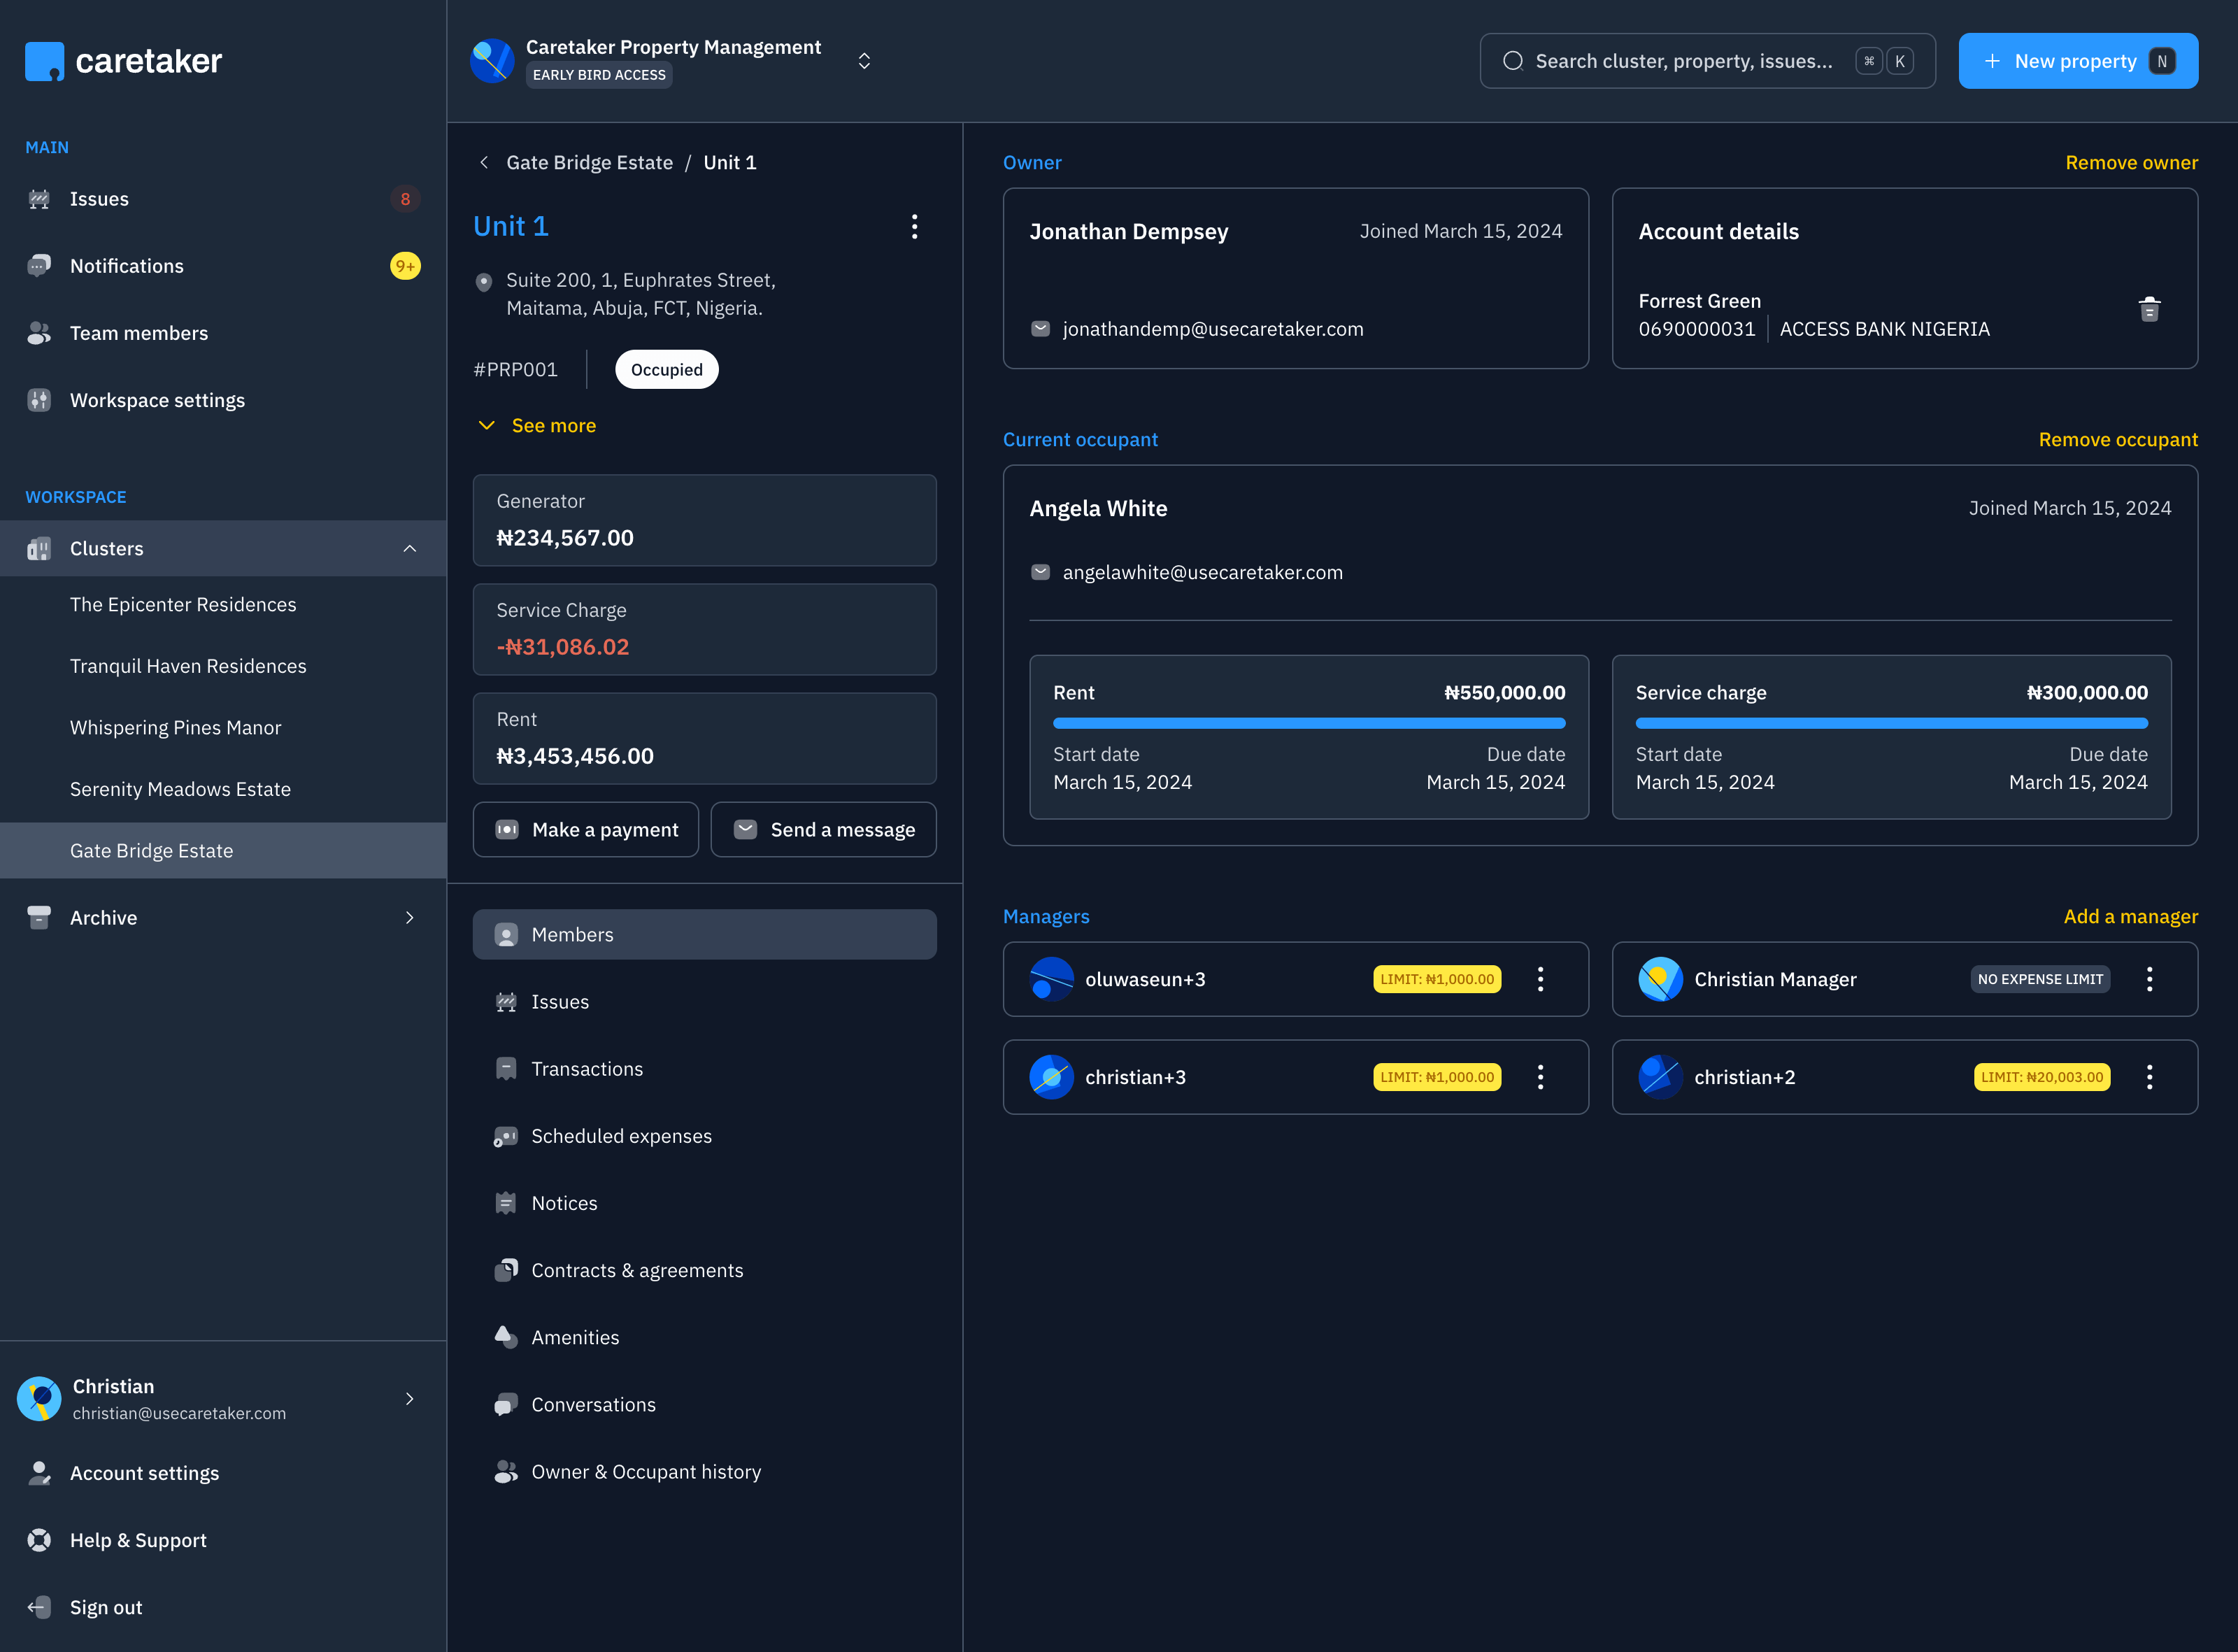Open Conversations for Unit 1

click(x=593, y=1404)
